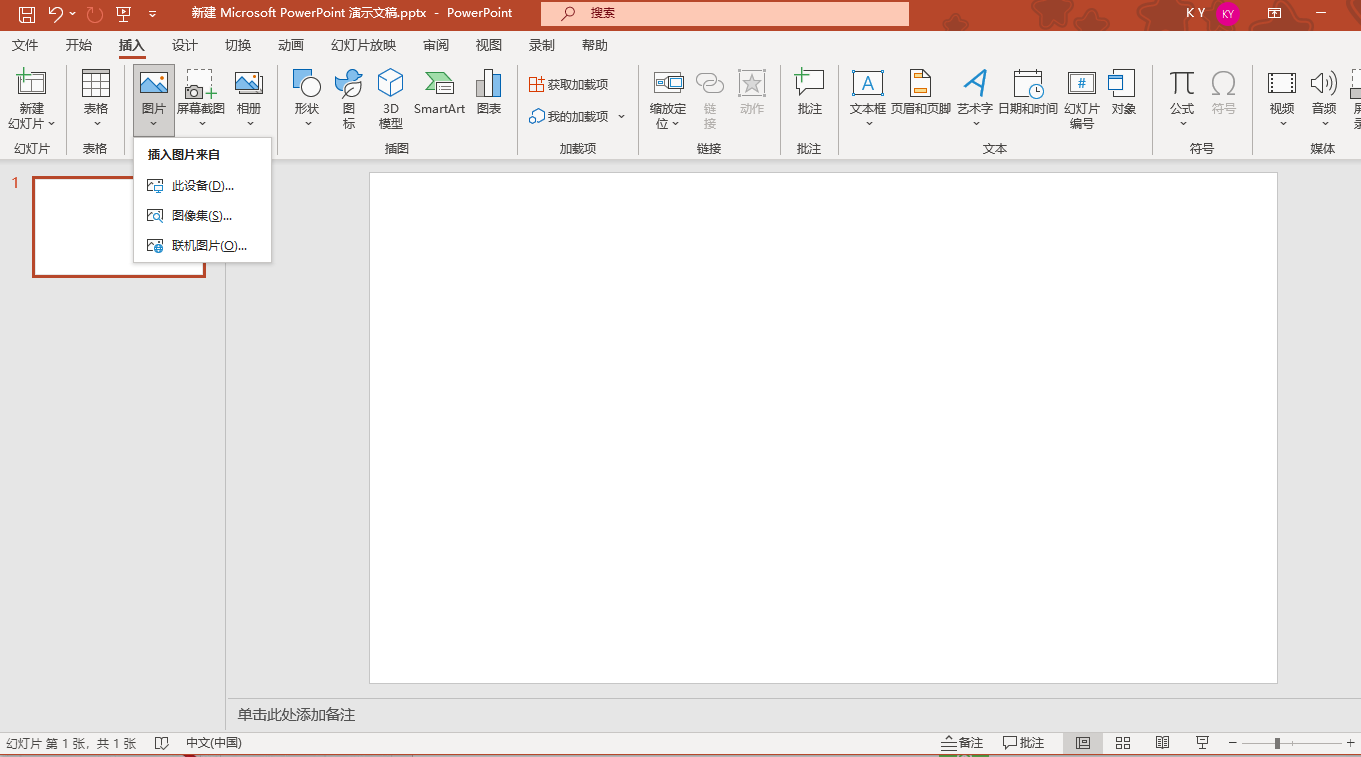Click zoom out minus button
The height and width of the screenshot is (757, 1361).
tap(1233, 743)
